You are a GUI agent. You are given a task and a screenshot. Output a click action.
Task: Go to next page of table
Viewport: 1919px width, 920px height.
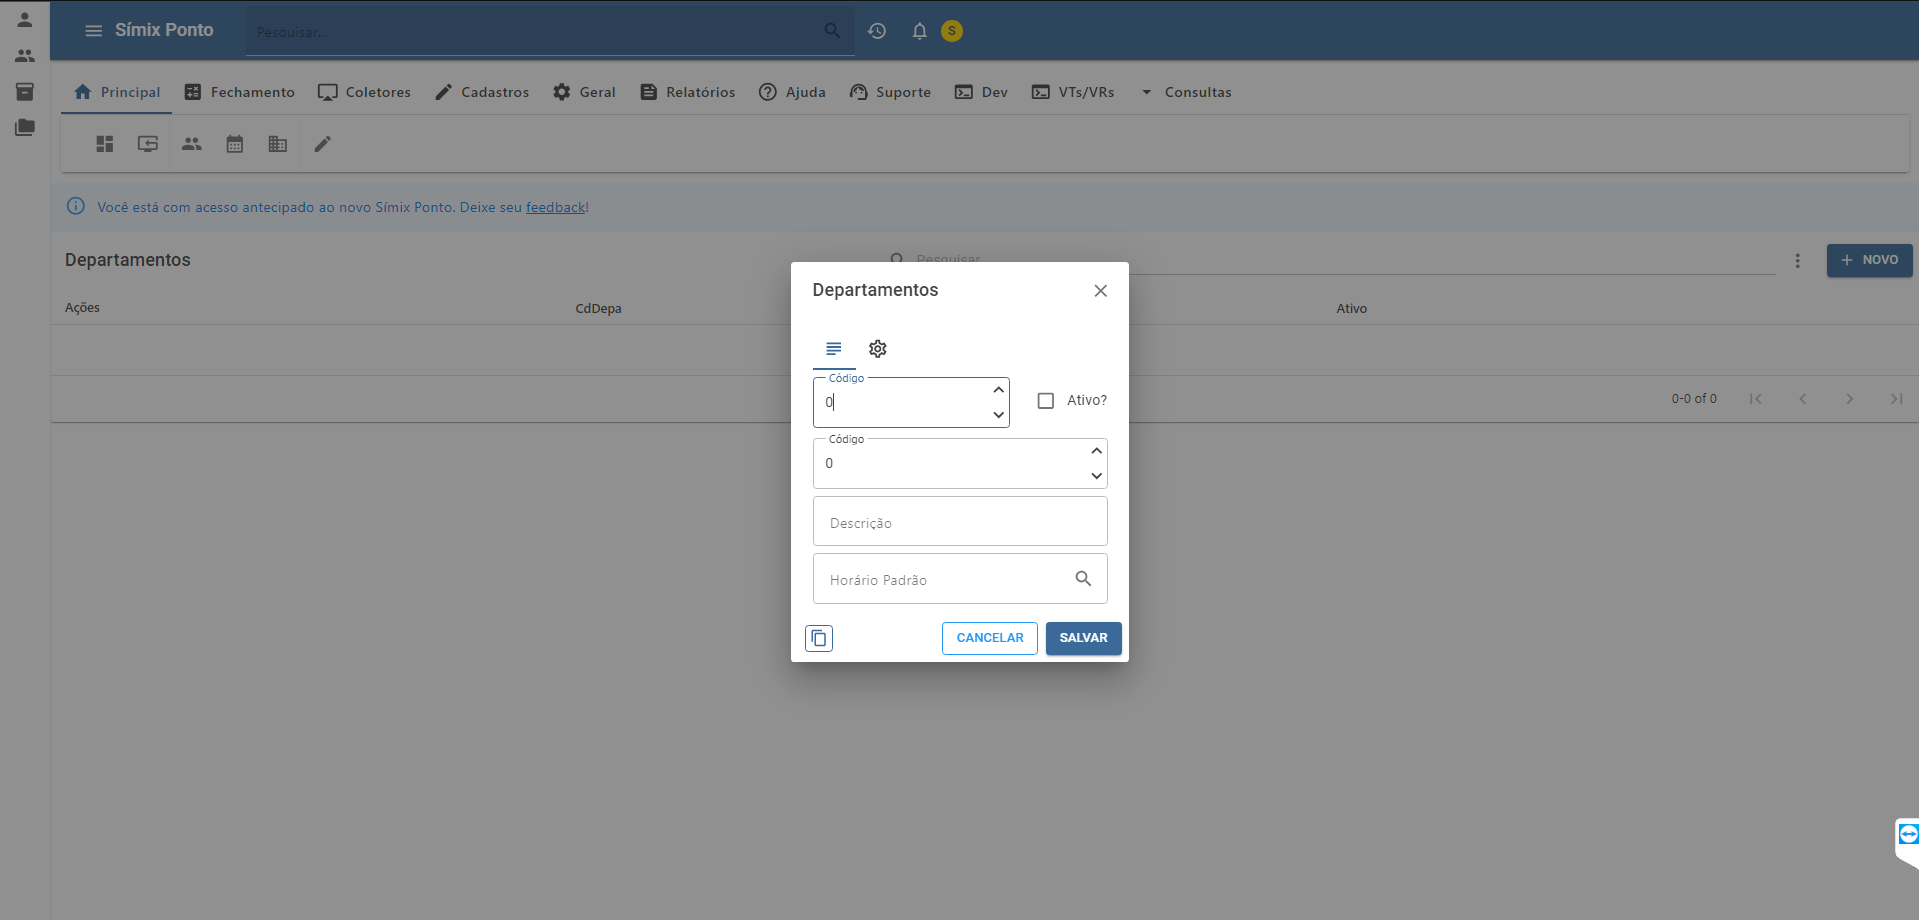click(x=1849, y=399)
